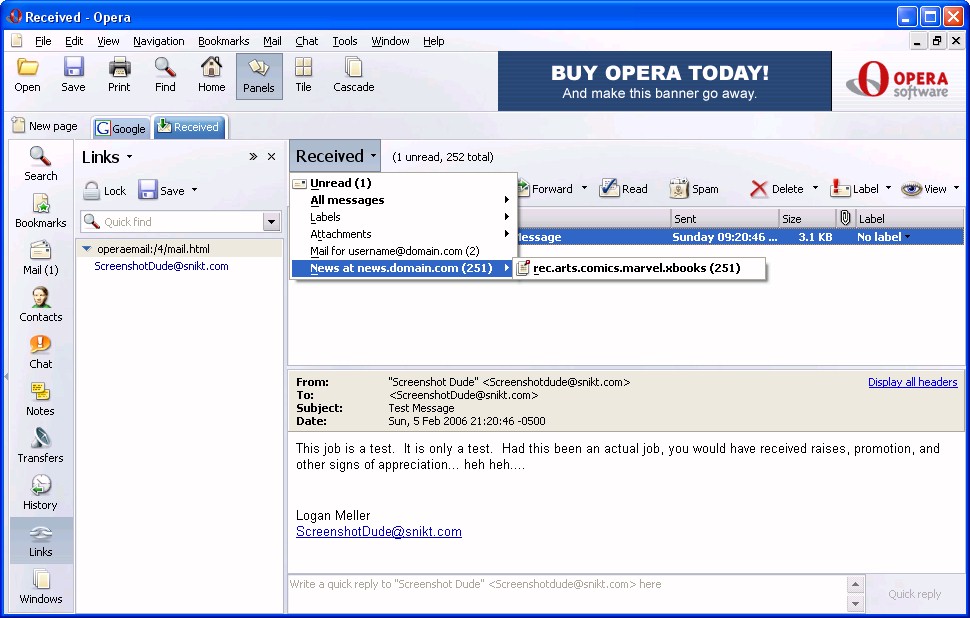Delete the selected message
970x618 pixels.
(776, 189)
